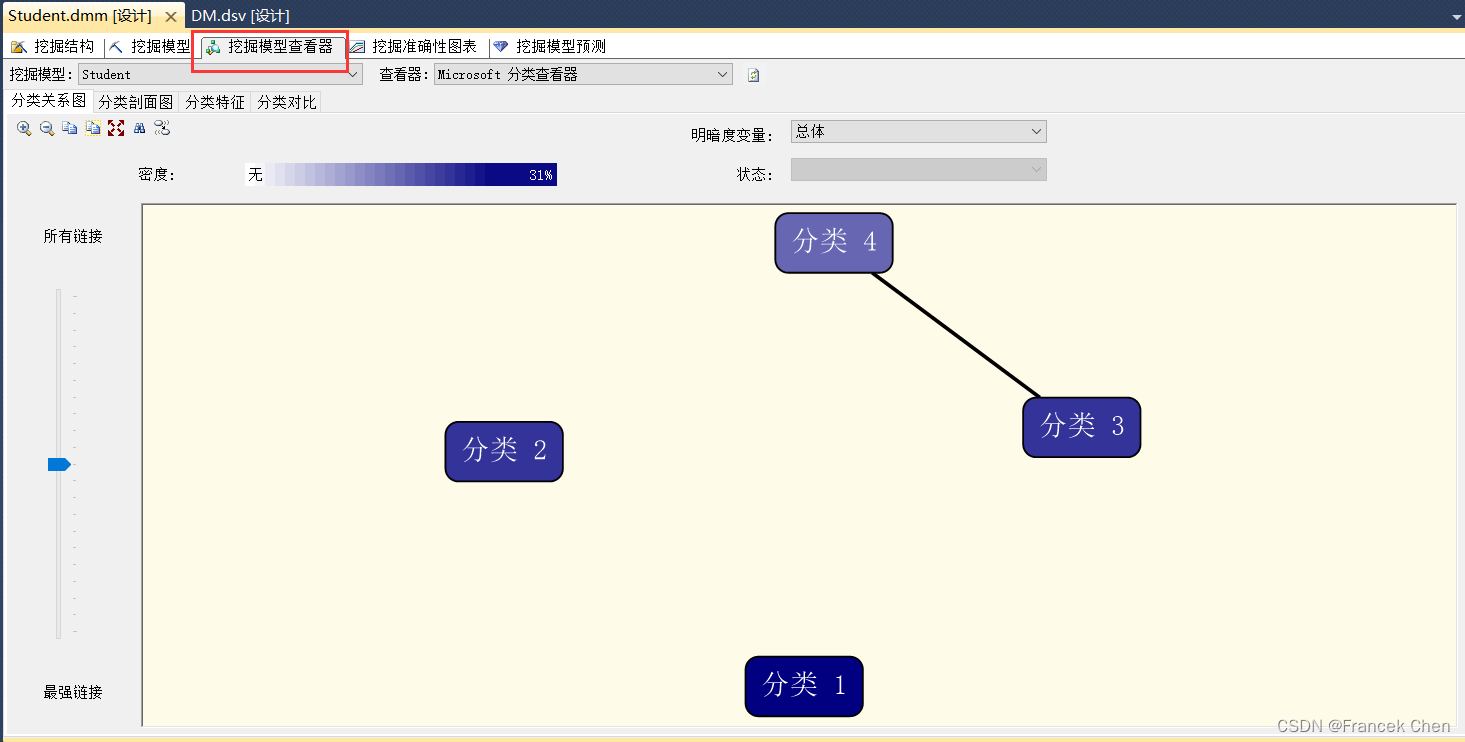Viewport: 1465px width, 742px height.
Task: Switch to the 分类剖面图 sub-tab
Action: click(x=136, y=102)
